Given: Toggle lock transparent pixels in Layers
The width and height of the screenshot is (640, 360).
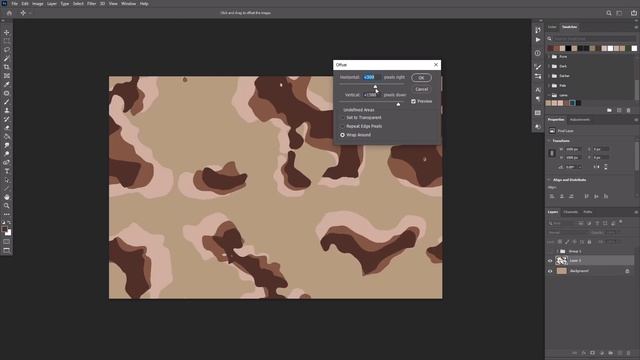Looking at the screenshot, I should [x=560, y=242].
